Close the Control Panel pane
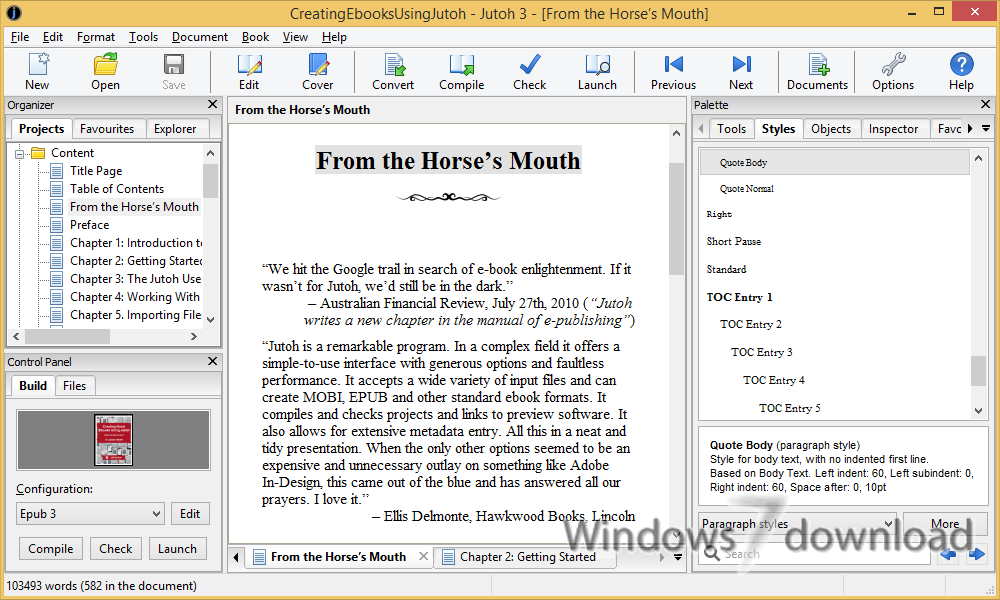This screenshot has height=600, width=1000. 213,361
